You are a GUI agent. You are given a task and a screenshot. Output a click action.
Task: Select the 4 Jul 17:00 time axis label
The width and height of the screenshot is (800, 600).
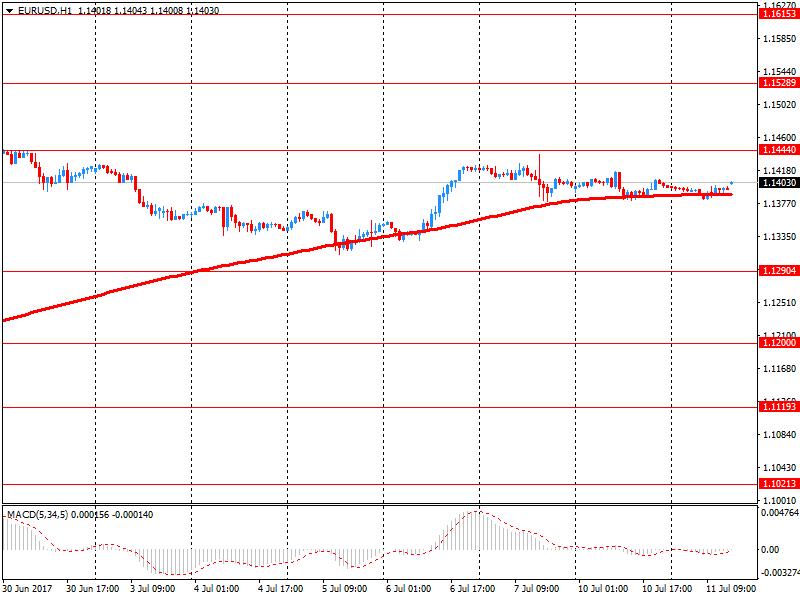280,589
